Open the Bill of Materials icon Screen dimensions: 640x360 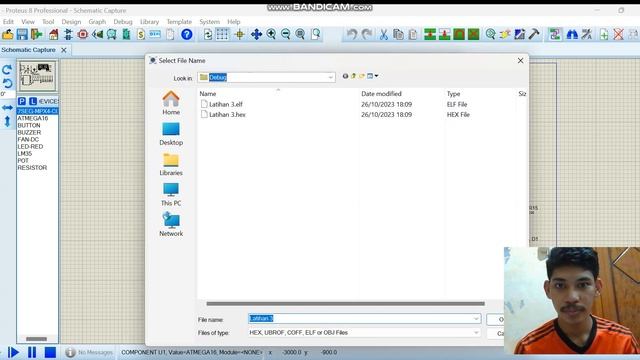[141, 35]
